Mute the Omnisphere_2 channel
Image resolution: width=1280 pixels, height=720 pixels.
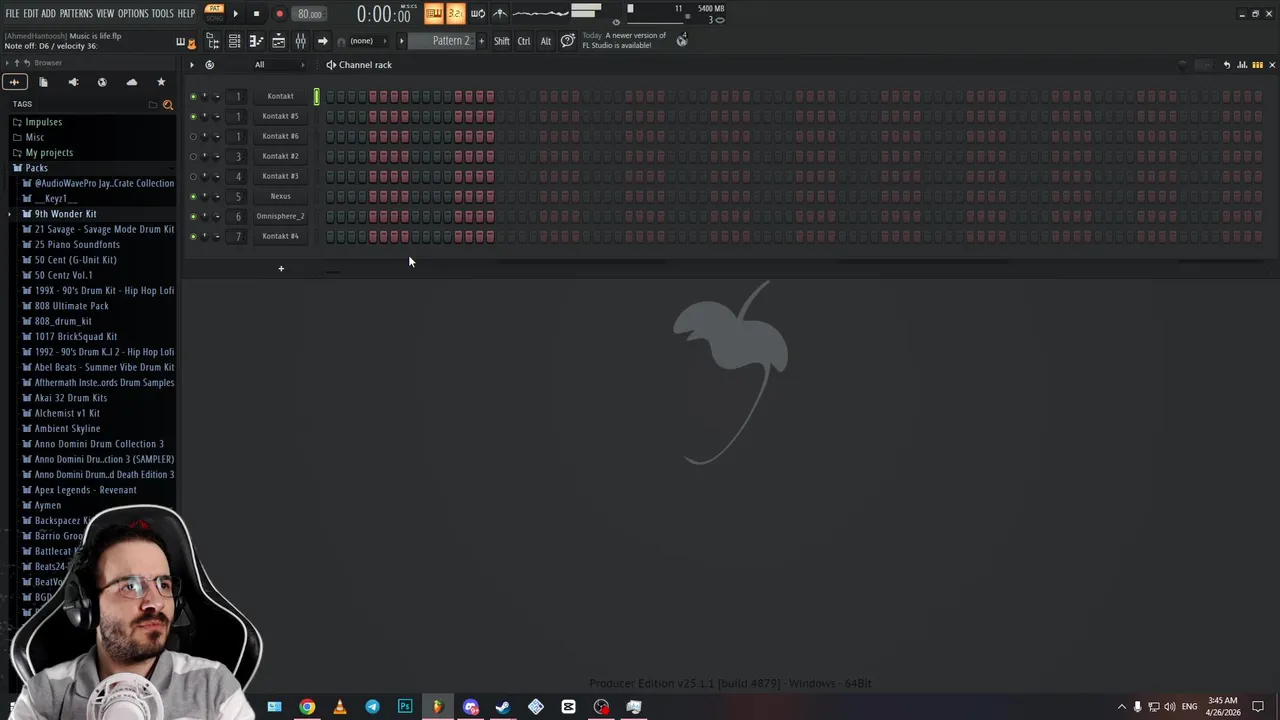point(193,217)
